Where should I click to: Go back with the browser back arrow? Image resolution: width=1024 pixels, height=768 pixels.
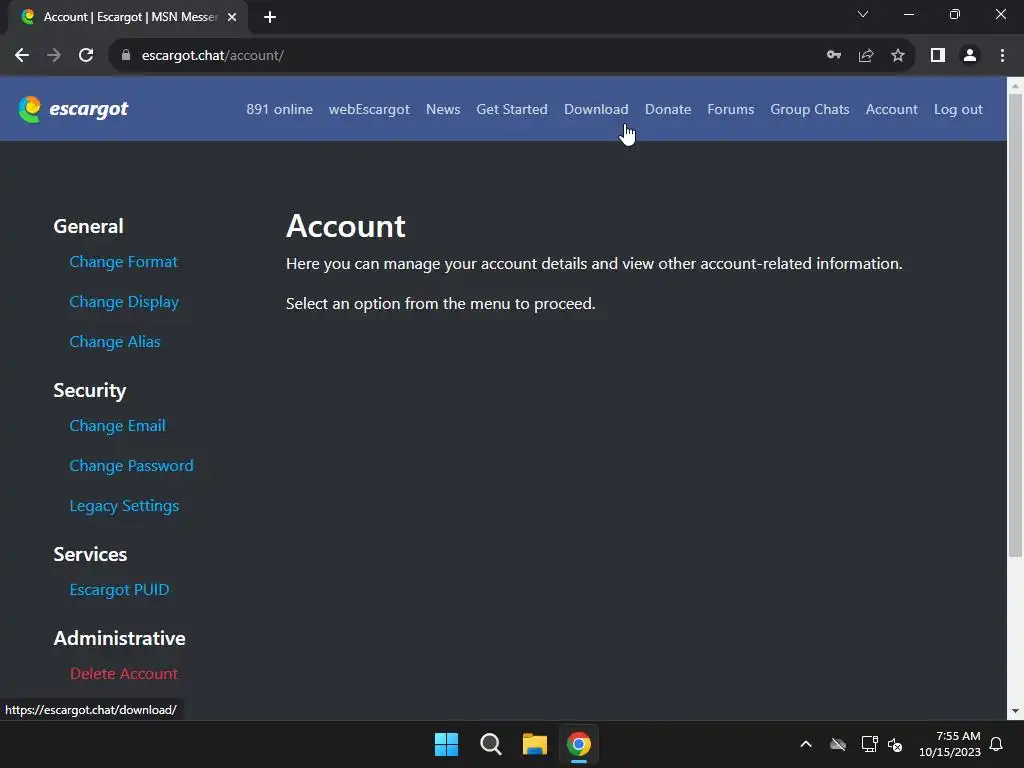[x=22, y=56]
